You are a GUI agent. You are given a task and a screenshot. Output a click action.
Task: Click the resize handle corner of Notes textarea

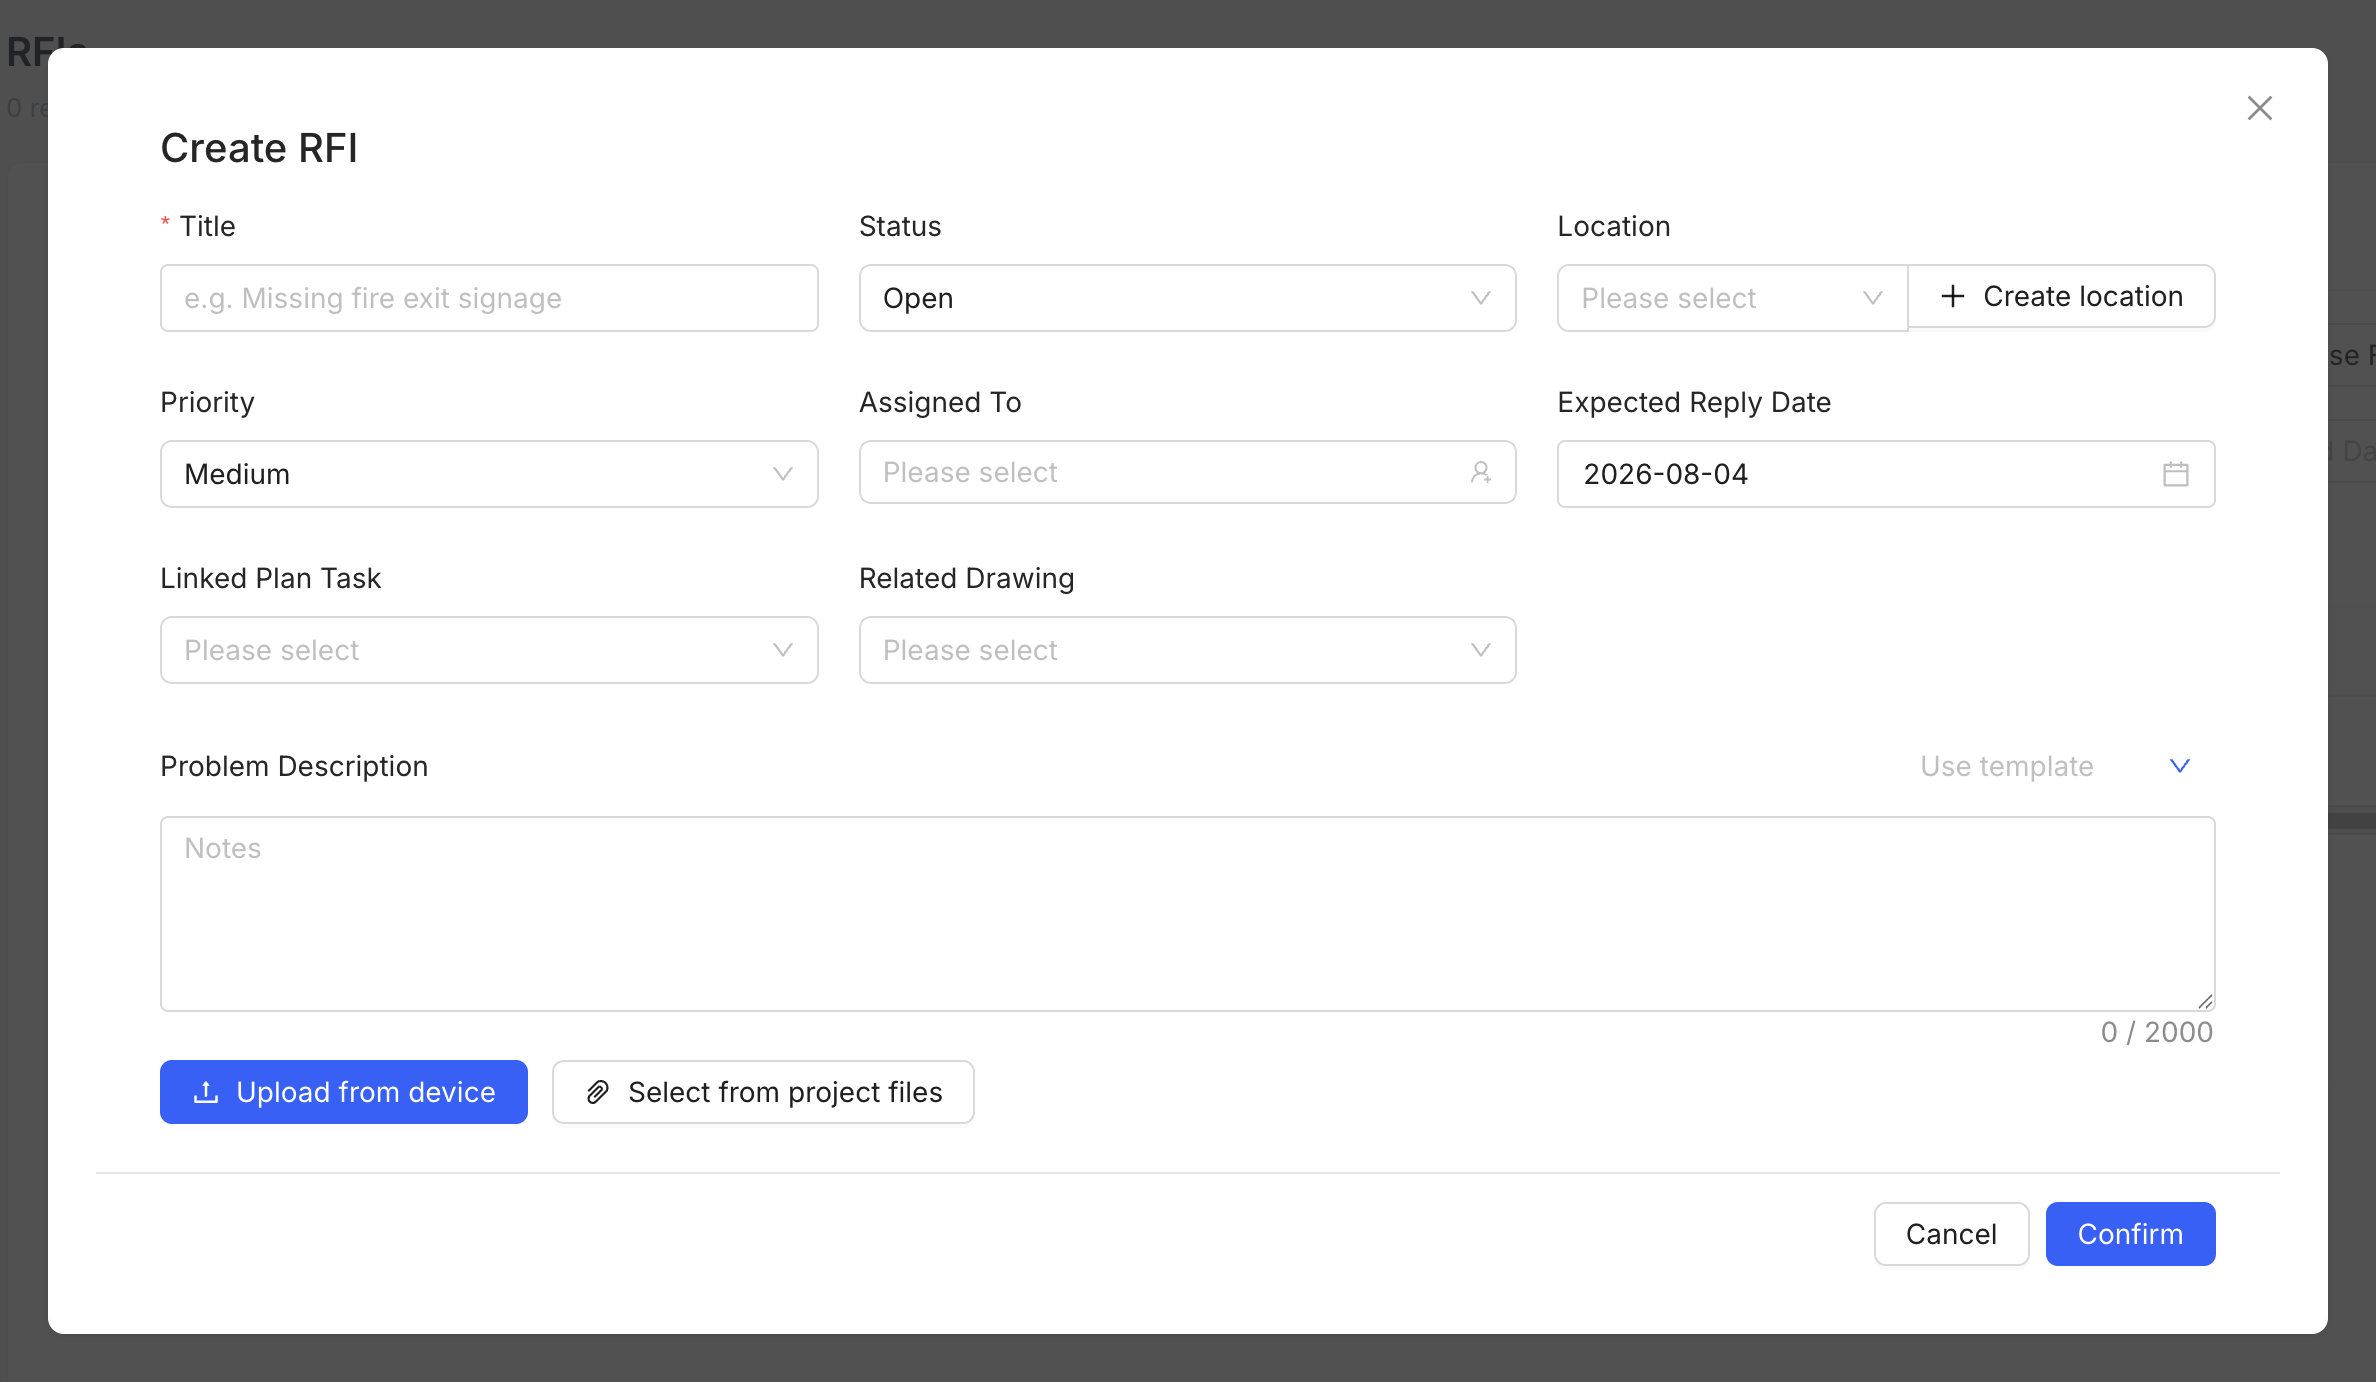pyautogui.click(x=2204, y=1001)
